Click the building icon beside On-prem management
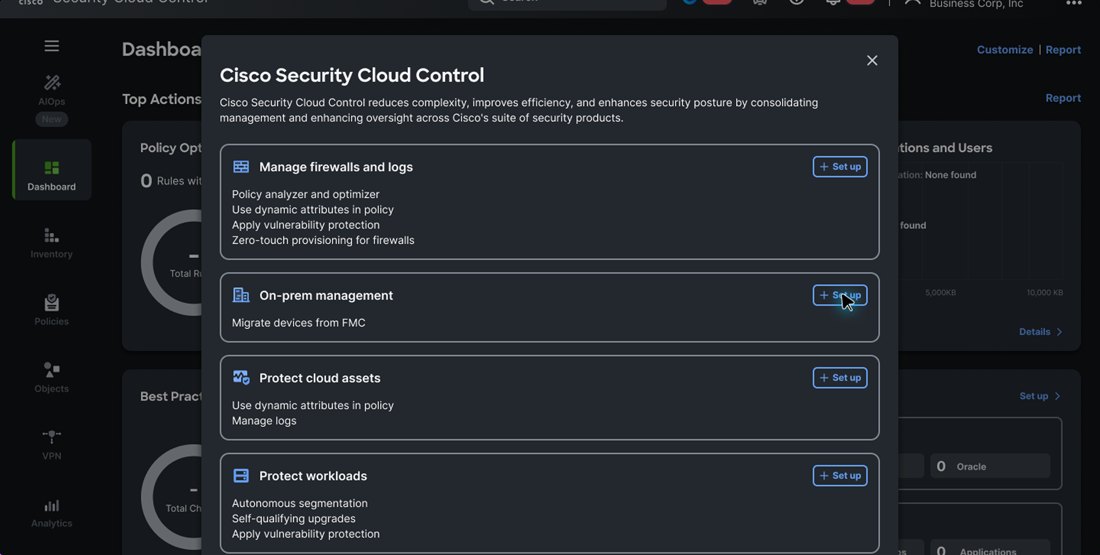1100x555 pixels. (x=241, y=295)
